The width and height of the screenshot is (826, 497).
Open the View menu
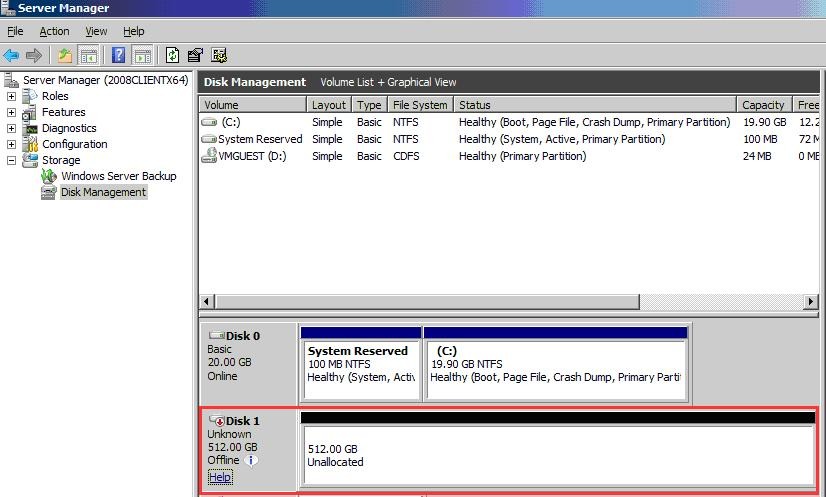[x=96, y=32]
